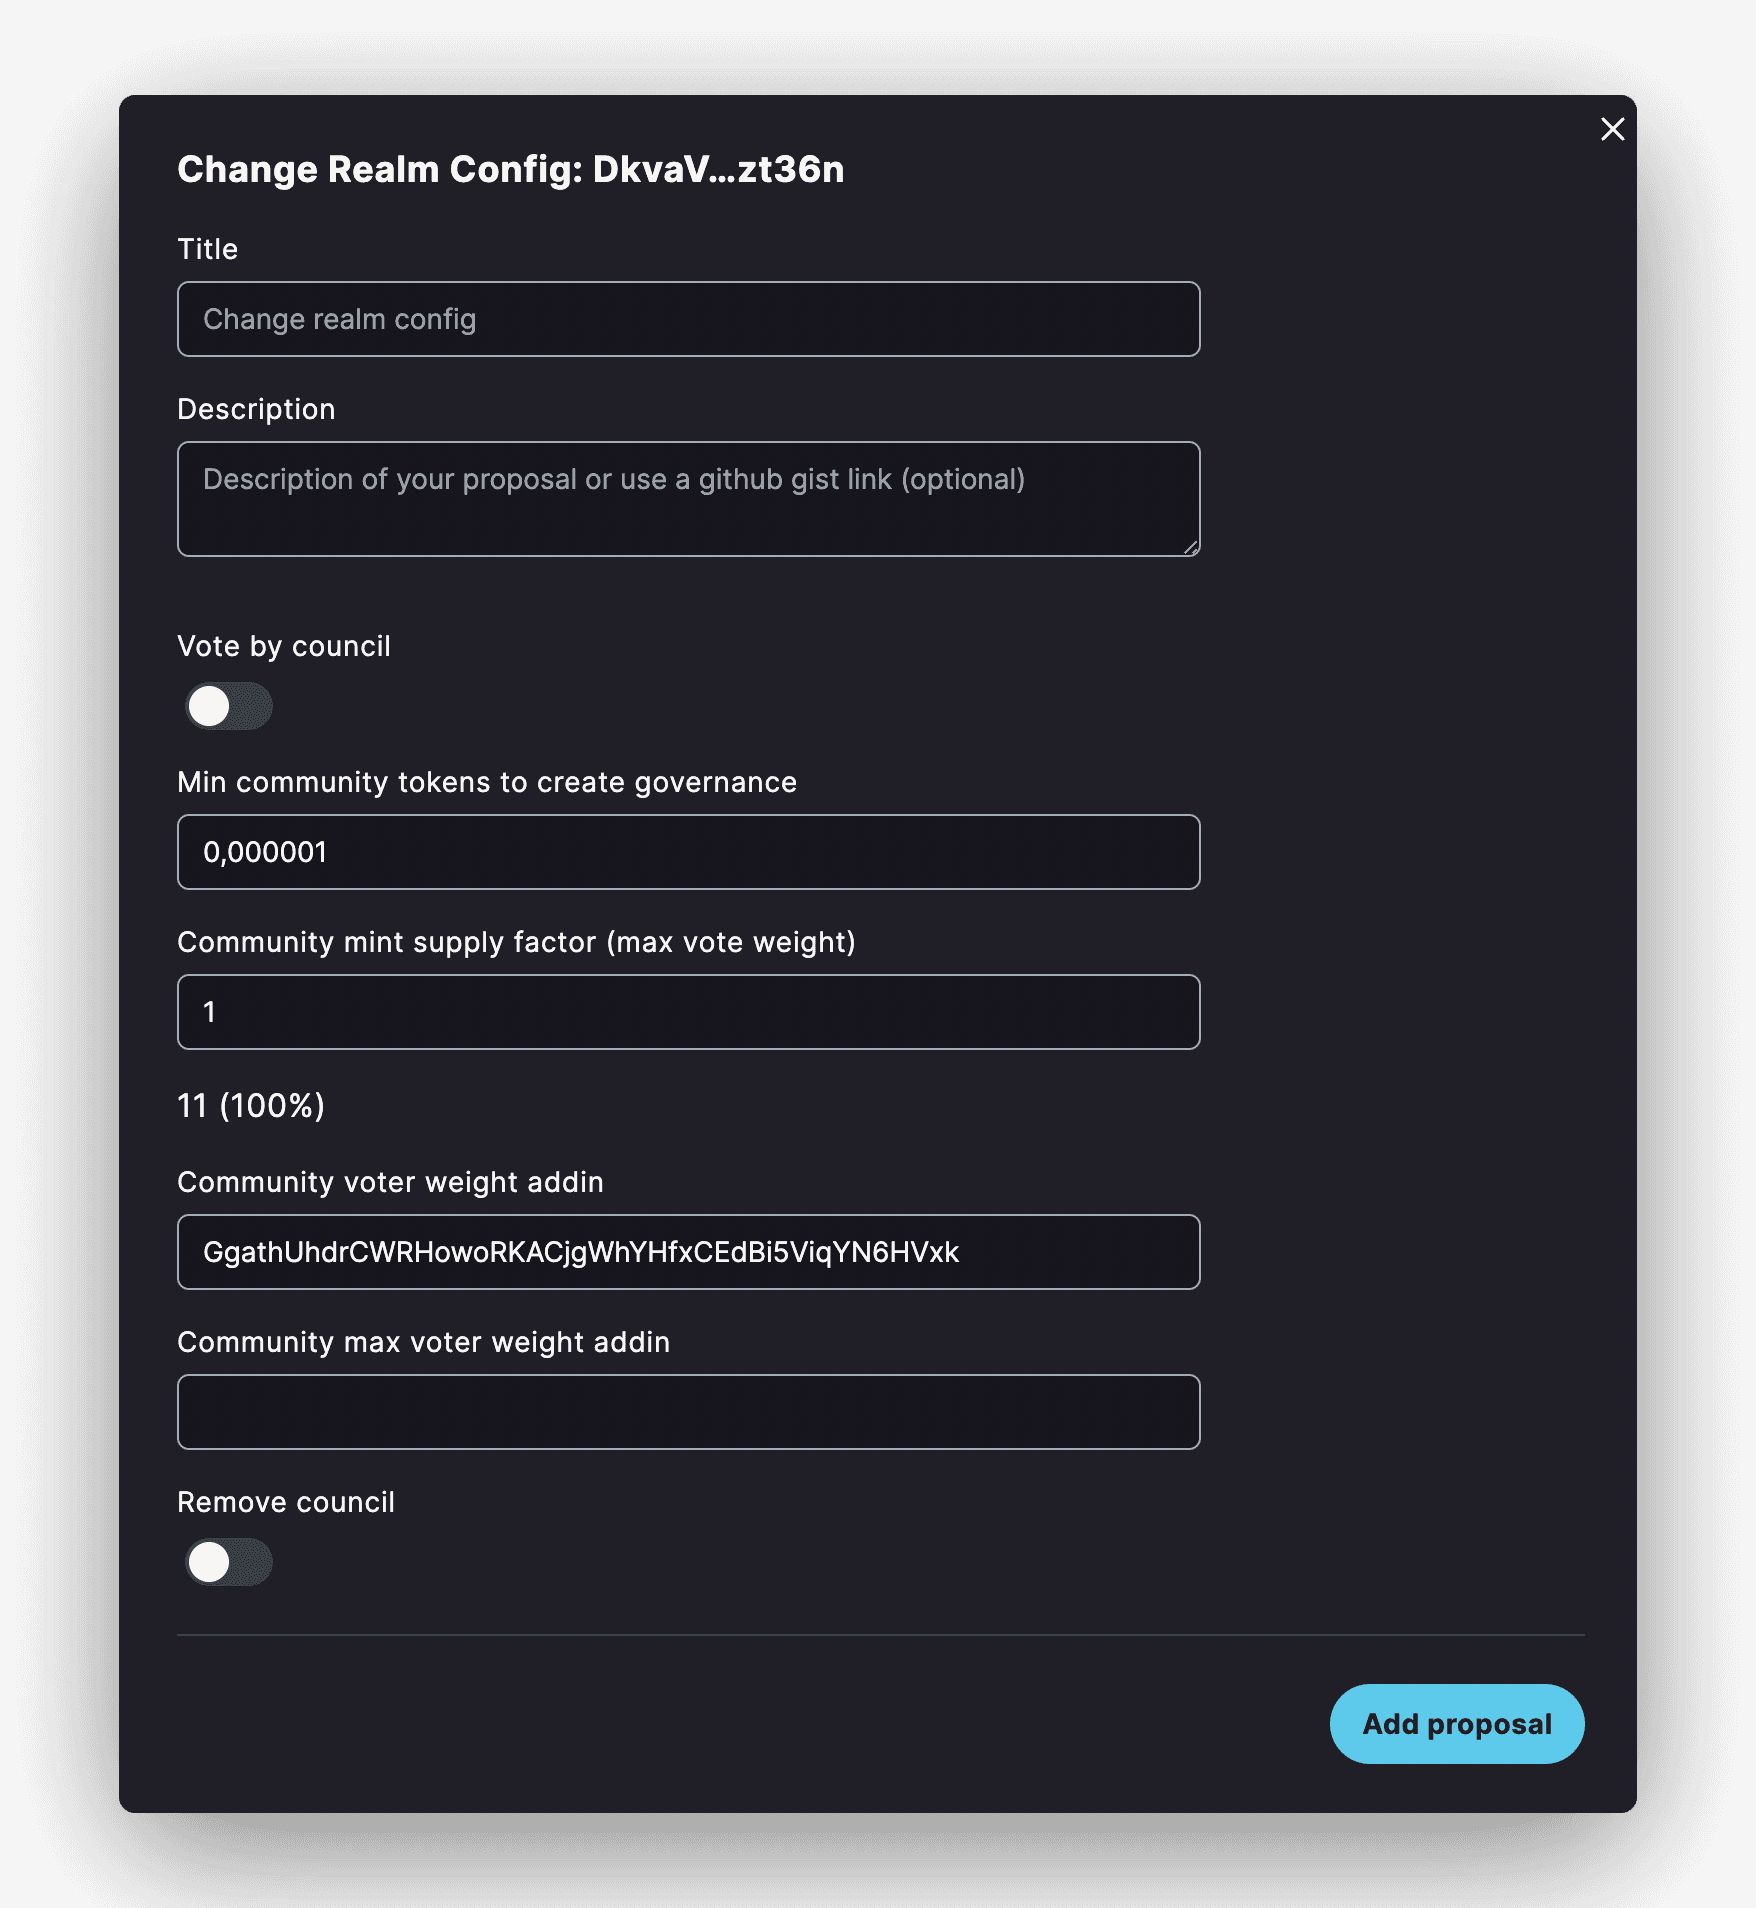Close the Change Realm Config dialog
The width and height of the screenshot is (1756, 1908).
1612,129
